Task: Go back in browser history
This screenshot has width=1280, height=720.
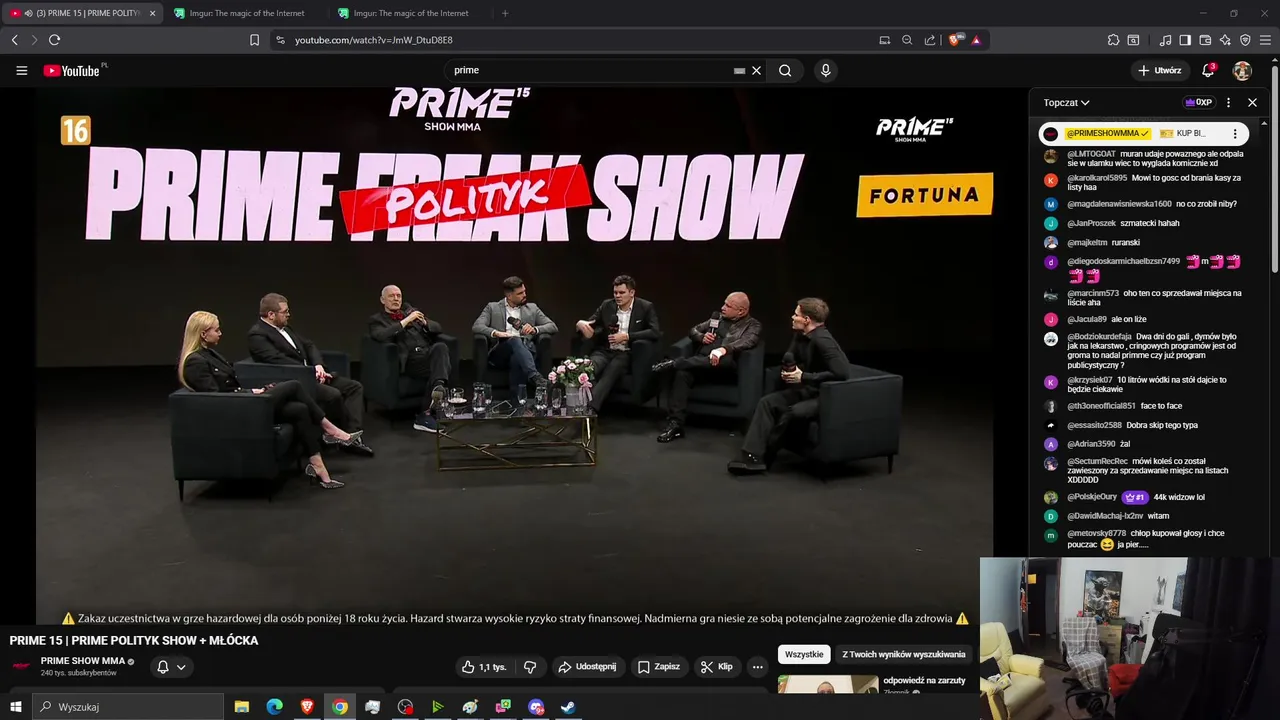Action: (x=14, y=40)
